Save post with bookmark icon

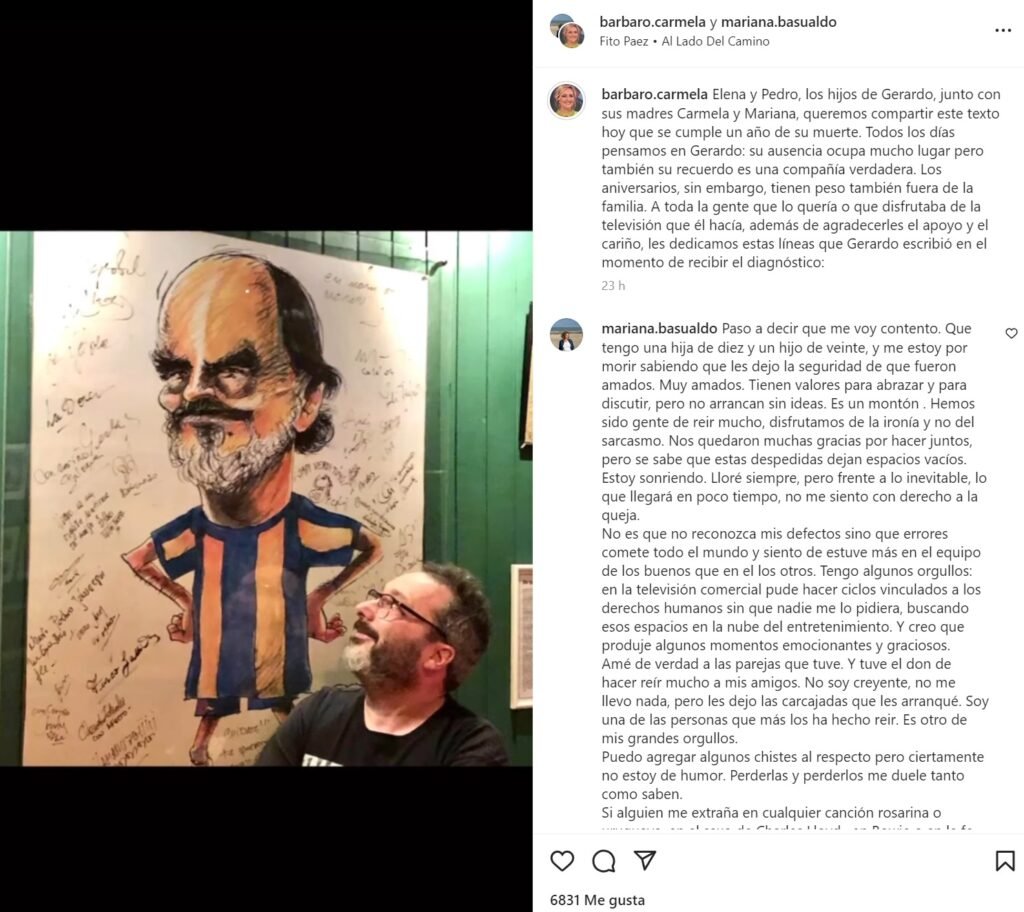pos(1004,860)
